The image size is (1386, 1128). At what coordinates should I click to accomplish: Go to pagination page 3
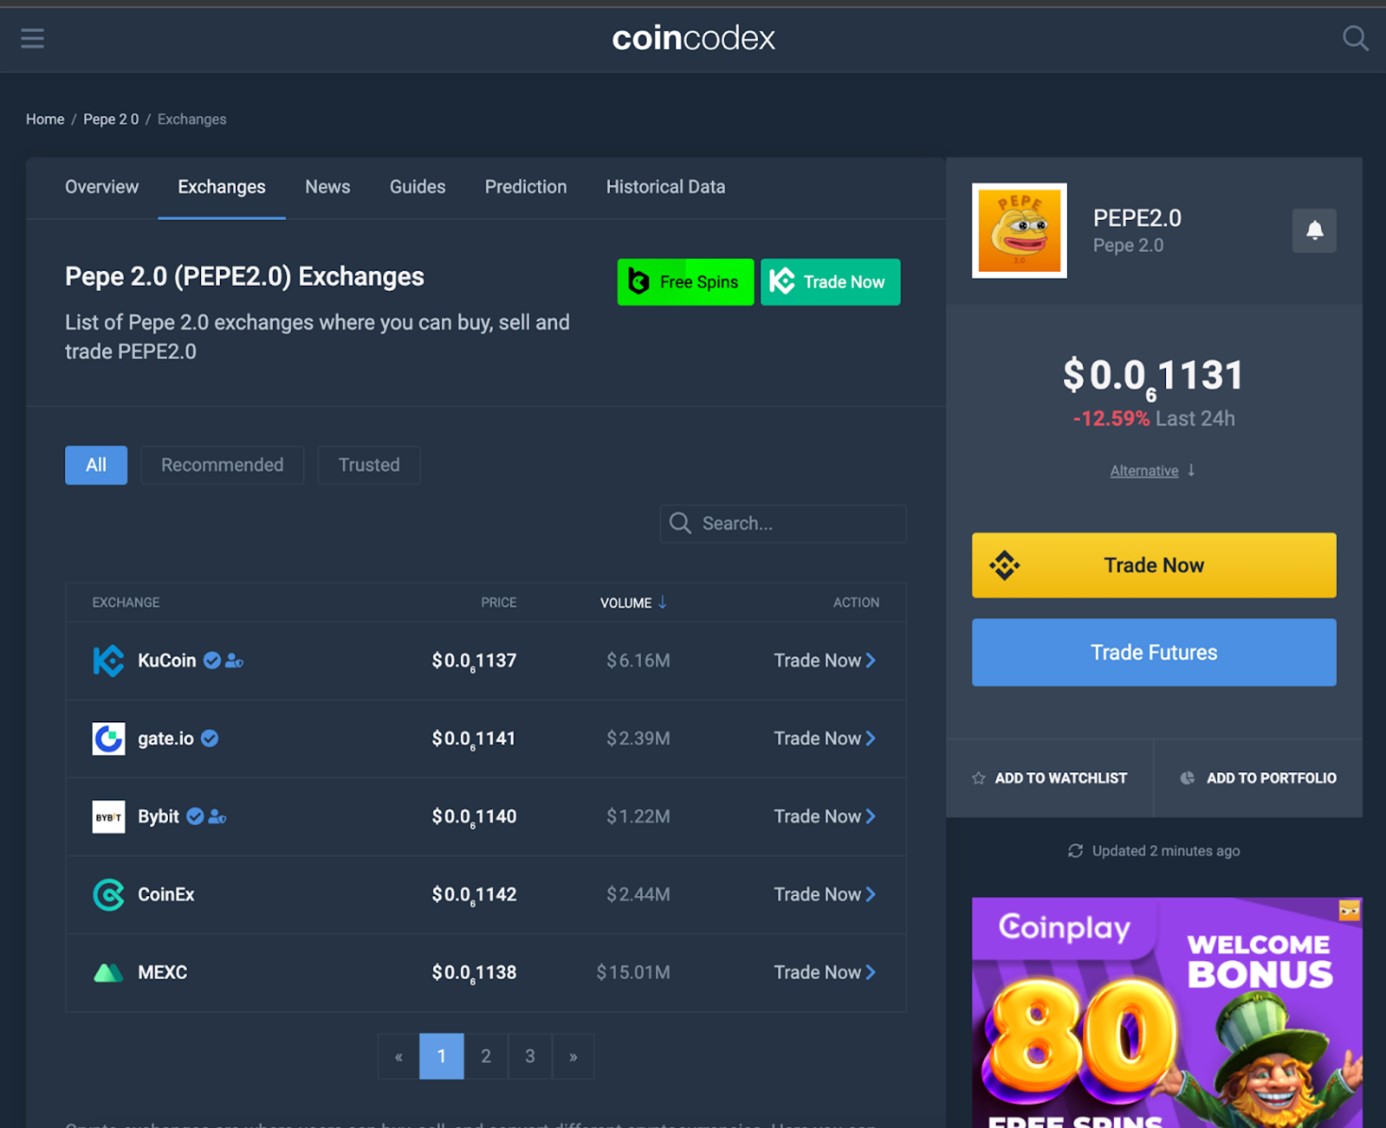(x=530, y=1056)
